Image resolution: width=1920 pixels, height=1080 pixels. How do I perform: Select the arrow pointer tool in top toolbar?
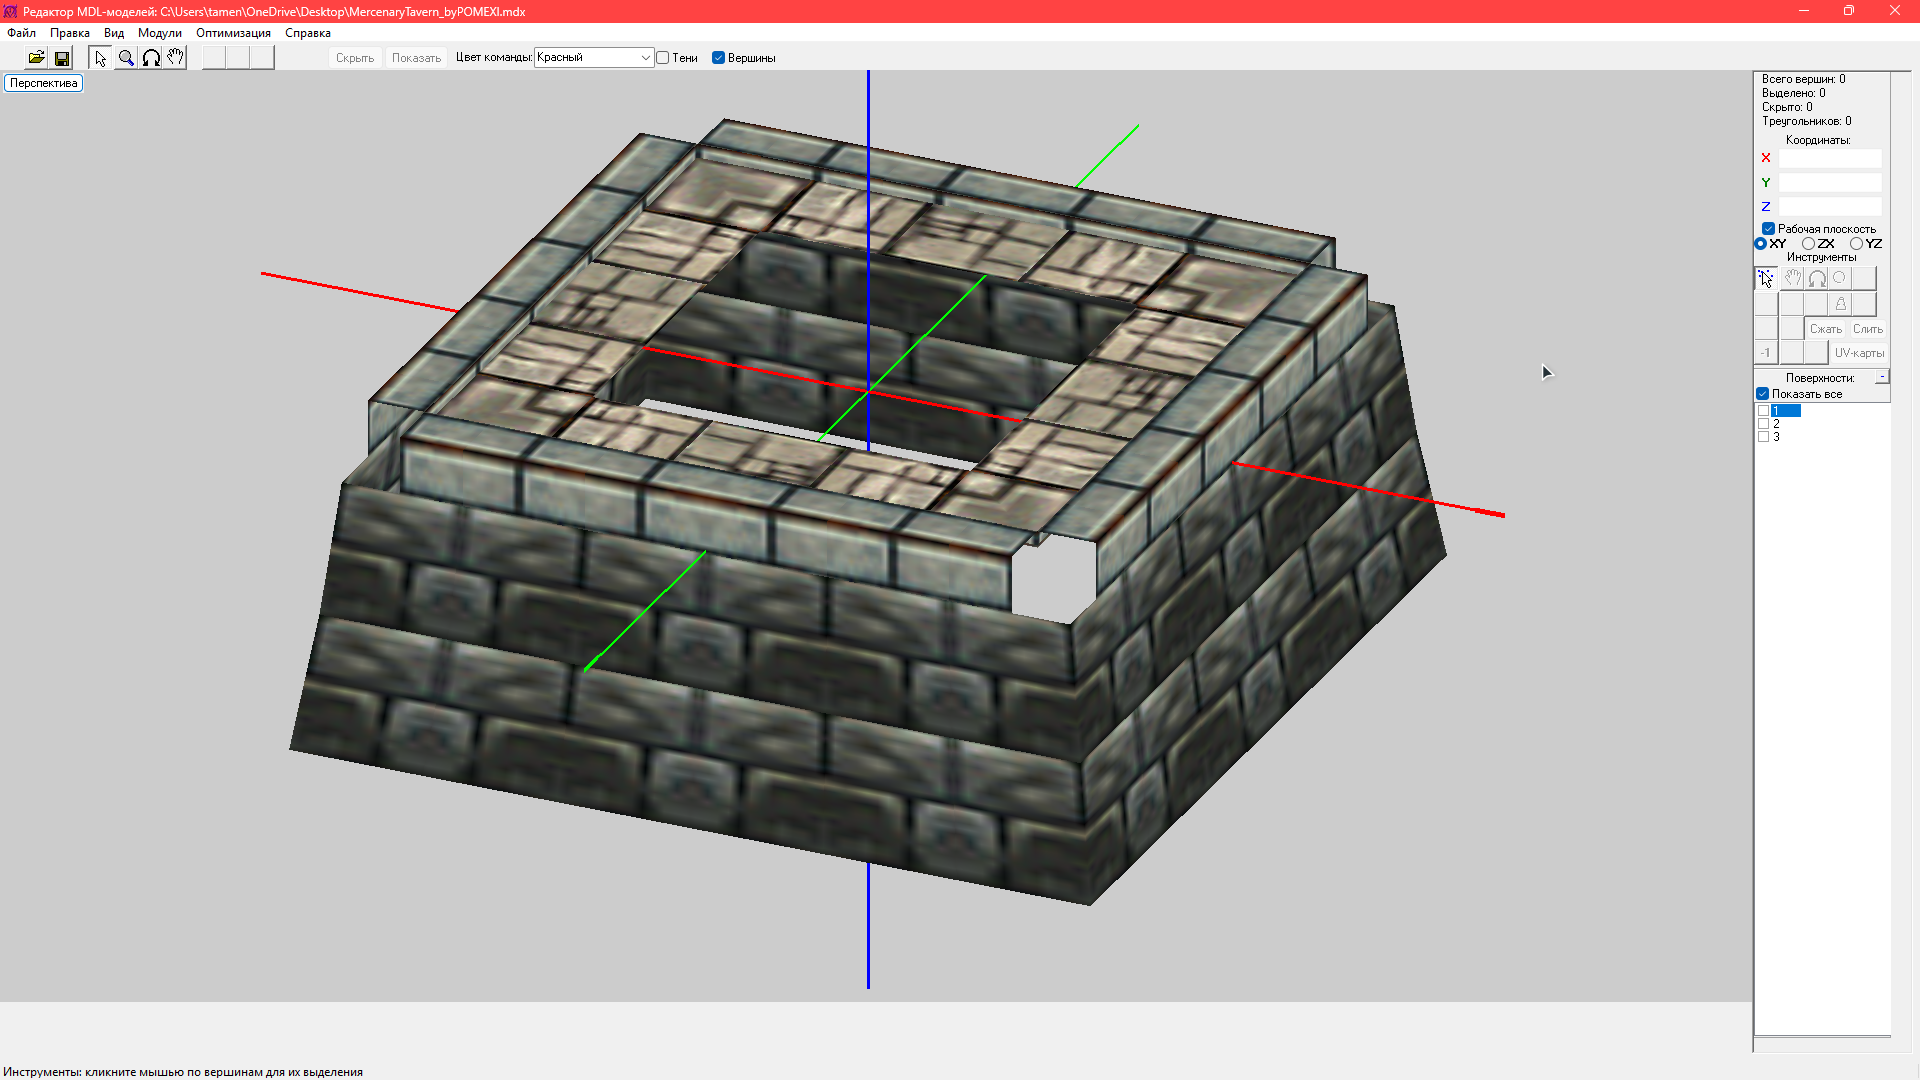100,58
